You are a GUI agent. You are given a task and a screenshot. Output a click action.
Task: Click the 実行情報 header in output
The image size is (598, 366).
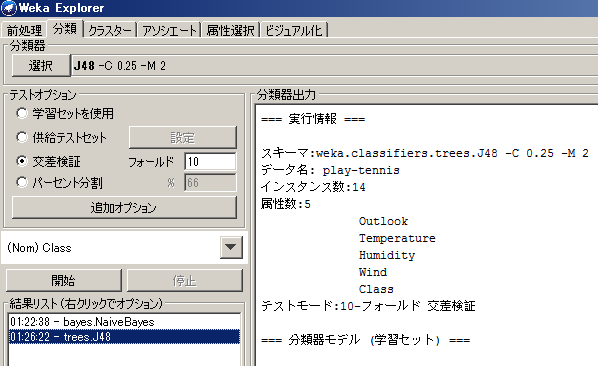(313, 119)
